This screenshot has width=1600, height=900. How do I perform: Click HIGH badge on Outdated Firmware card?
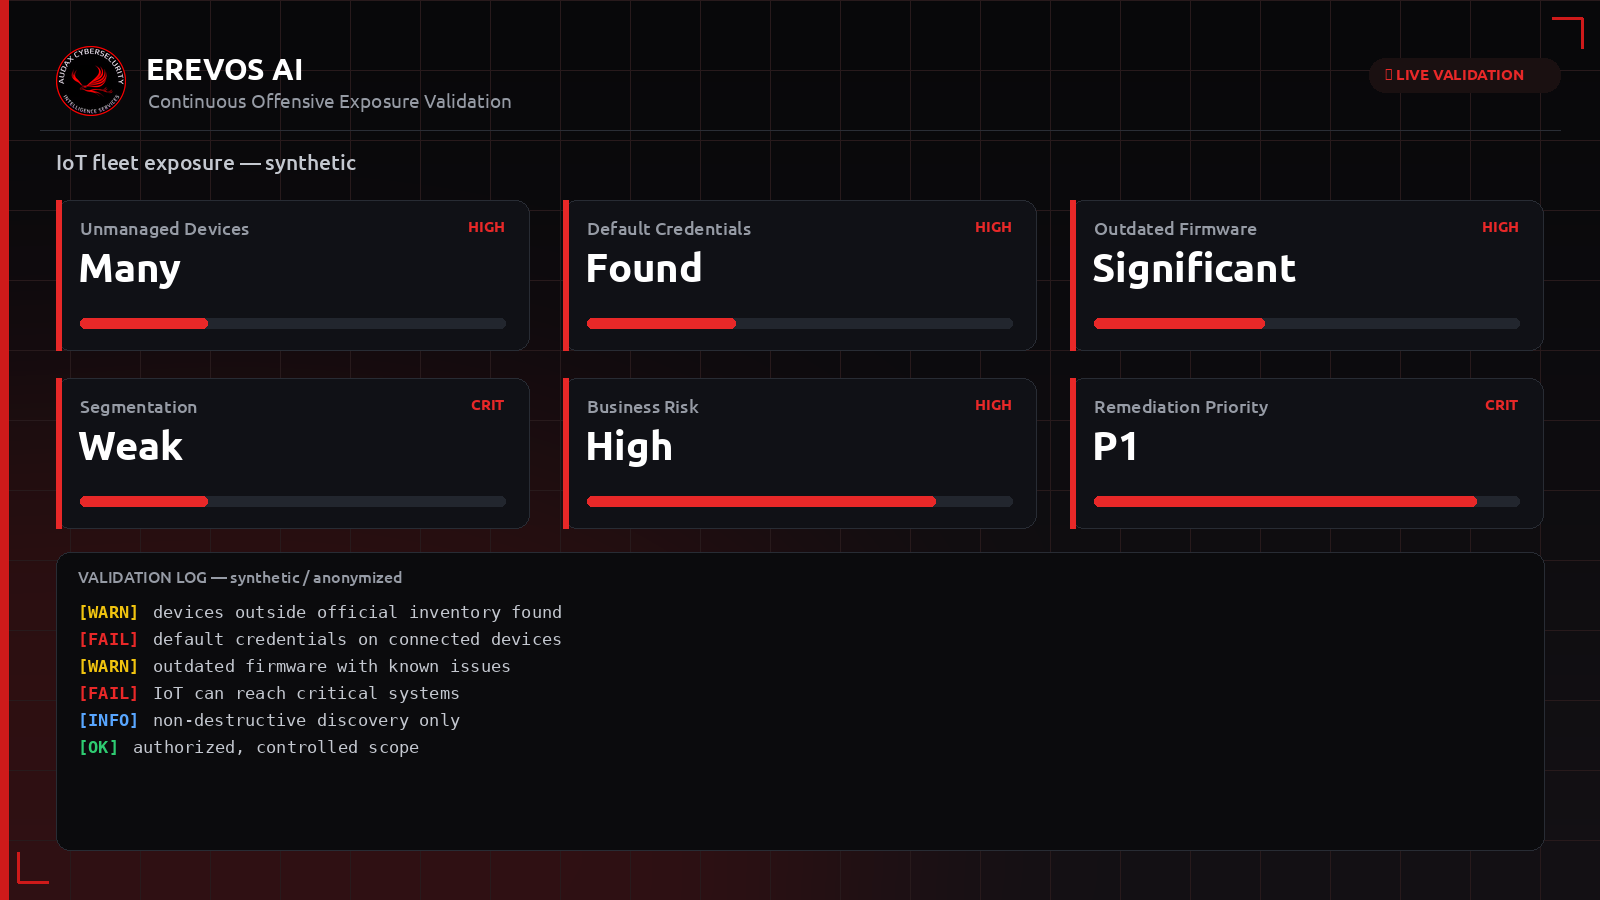click(x=1500, y=227)
